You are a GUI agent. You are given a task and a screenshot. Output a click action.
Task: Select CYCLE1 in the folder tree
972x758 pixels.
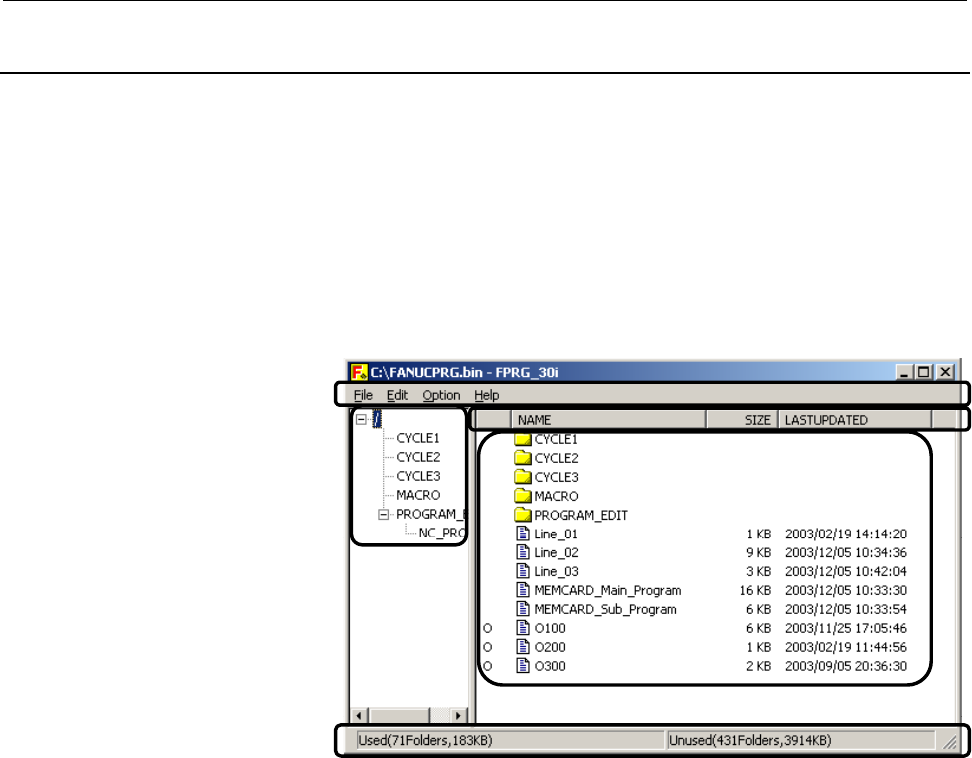click(418, 438)
